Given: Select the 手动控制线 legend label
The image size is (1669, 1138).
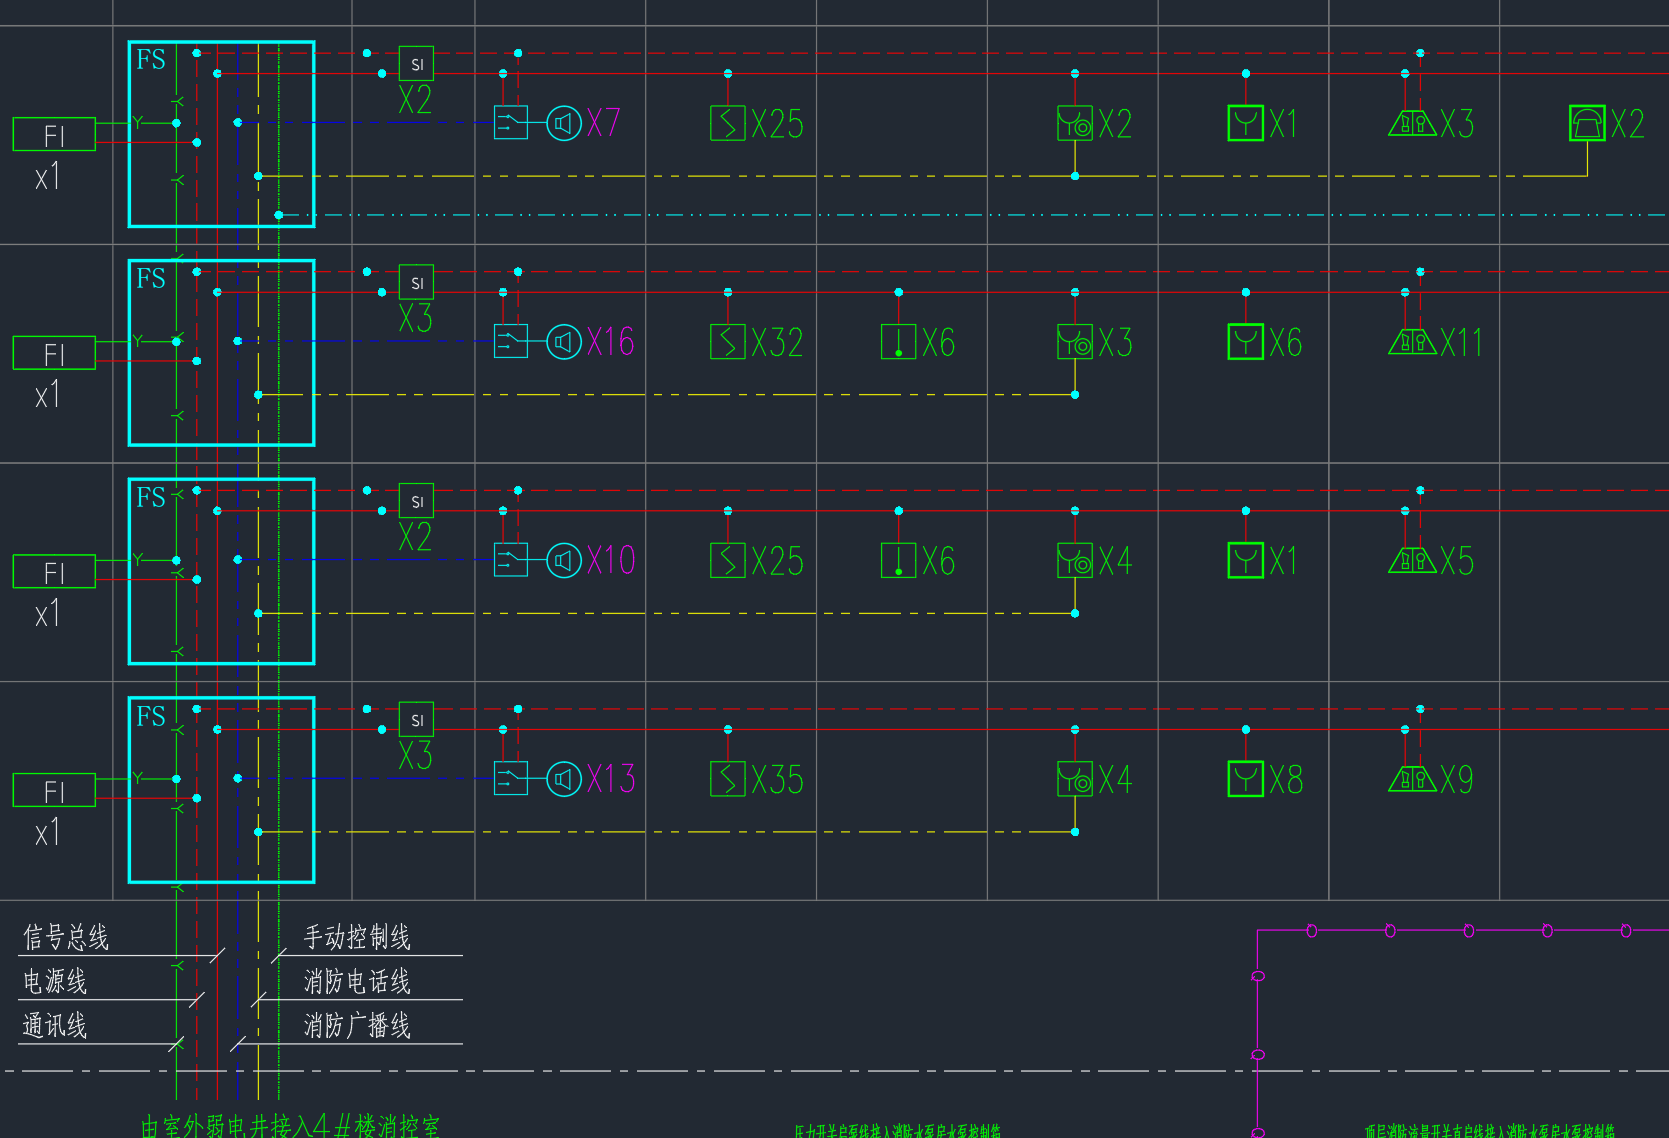Looking at the screenshot, I should pyautogui.click(x=357, y=937).
